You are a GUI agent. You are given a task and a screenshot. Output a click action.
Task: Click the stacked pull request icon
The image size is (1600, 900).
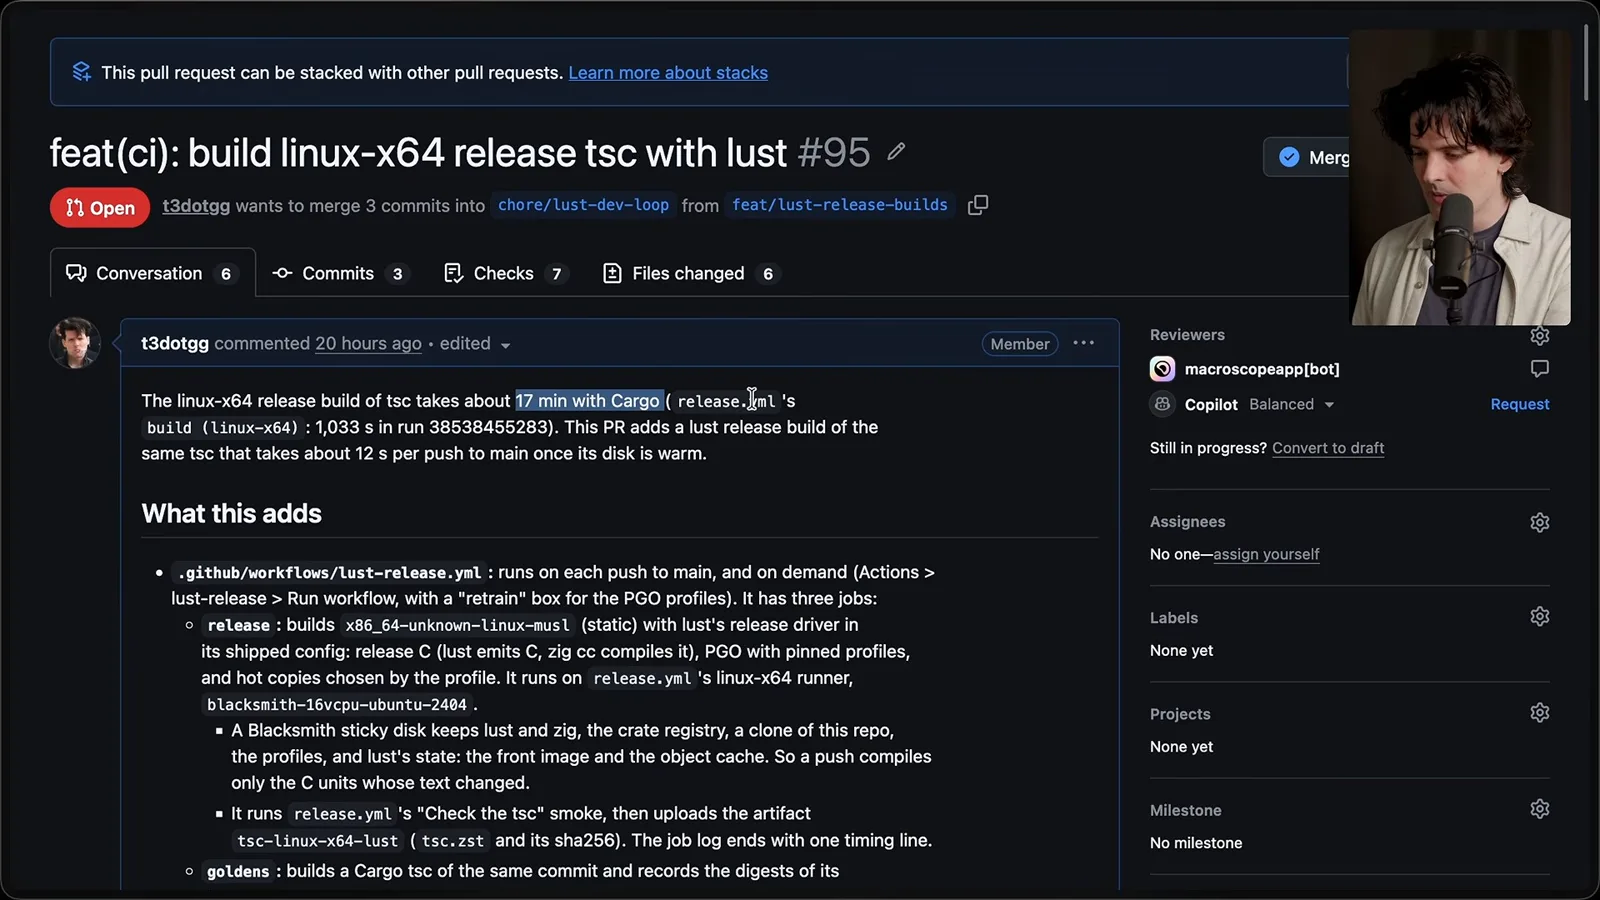coord(82,72)
